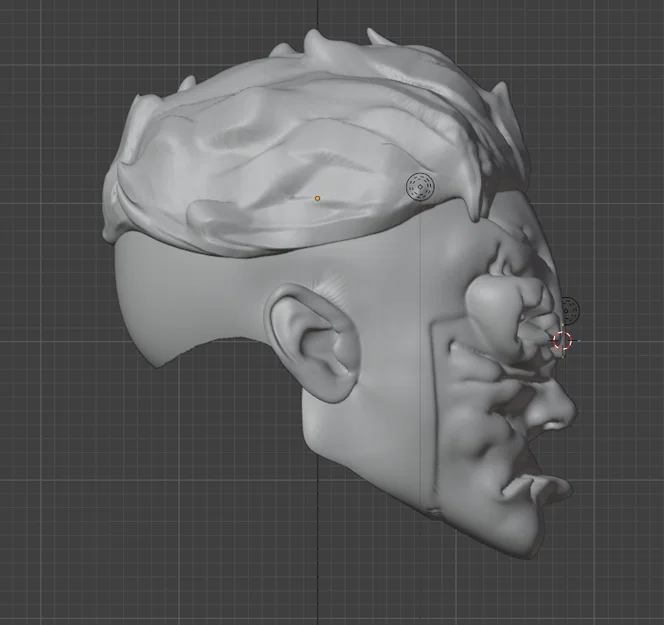Click the red-white 3D cursor
Screen dimensions: 664x625
click(562, 340)
